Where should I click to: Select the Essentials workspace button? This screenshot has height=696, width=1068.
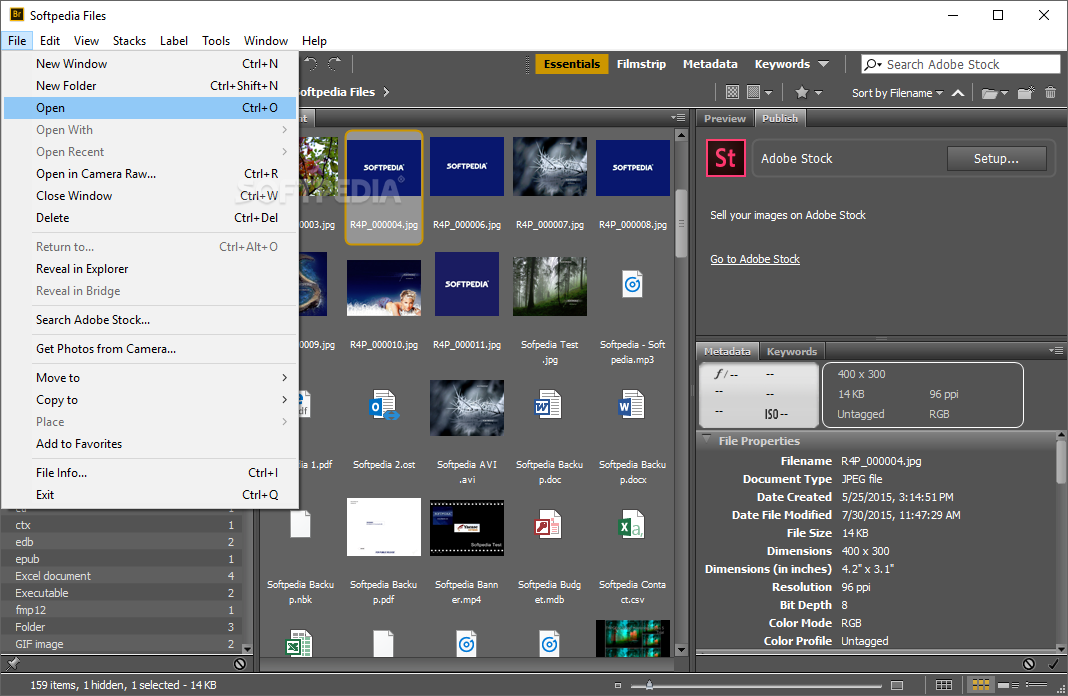tap(571, 64)
